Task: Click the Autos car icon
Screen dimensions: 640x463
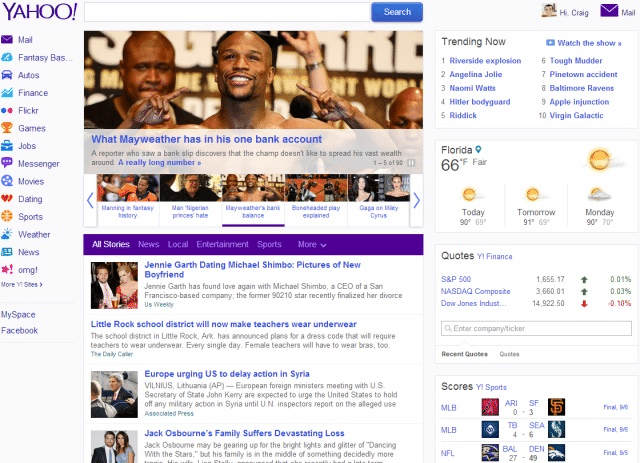Action: coord(7,75)
